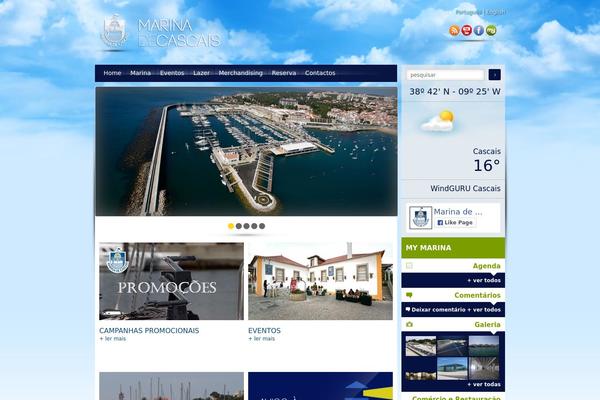Open the Galeria section link

click(487, 325)
